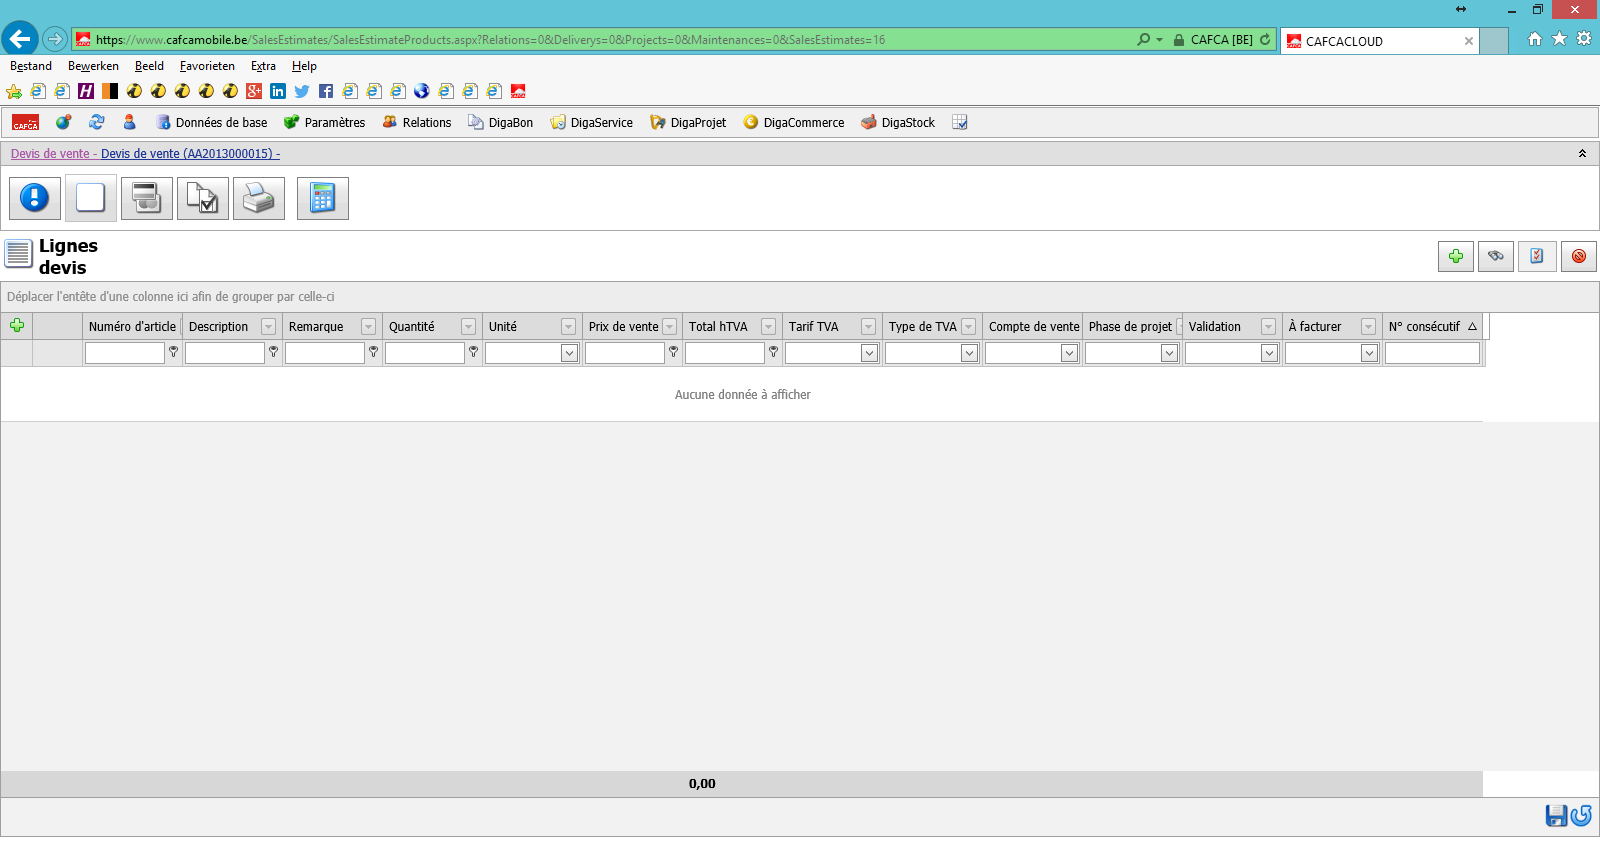
Task: Click the globe icon next to CAFCA logo
Action: click(x=63, y=122)
